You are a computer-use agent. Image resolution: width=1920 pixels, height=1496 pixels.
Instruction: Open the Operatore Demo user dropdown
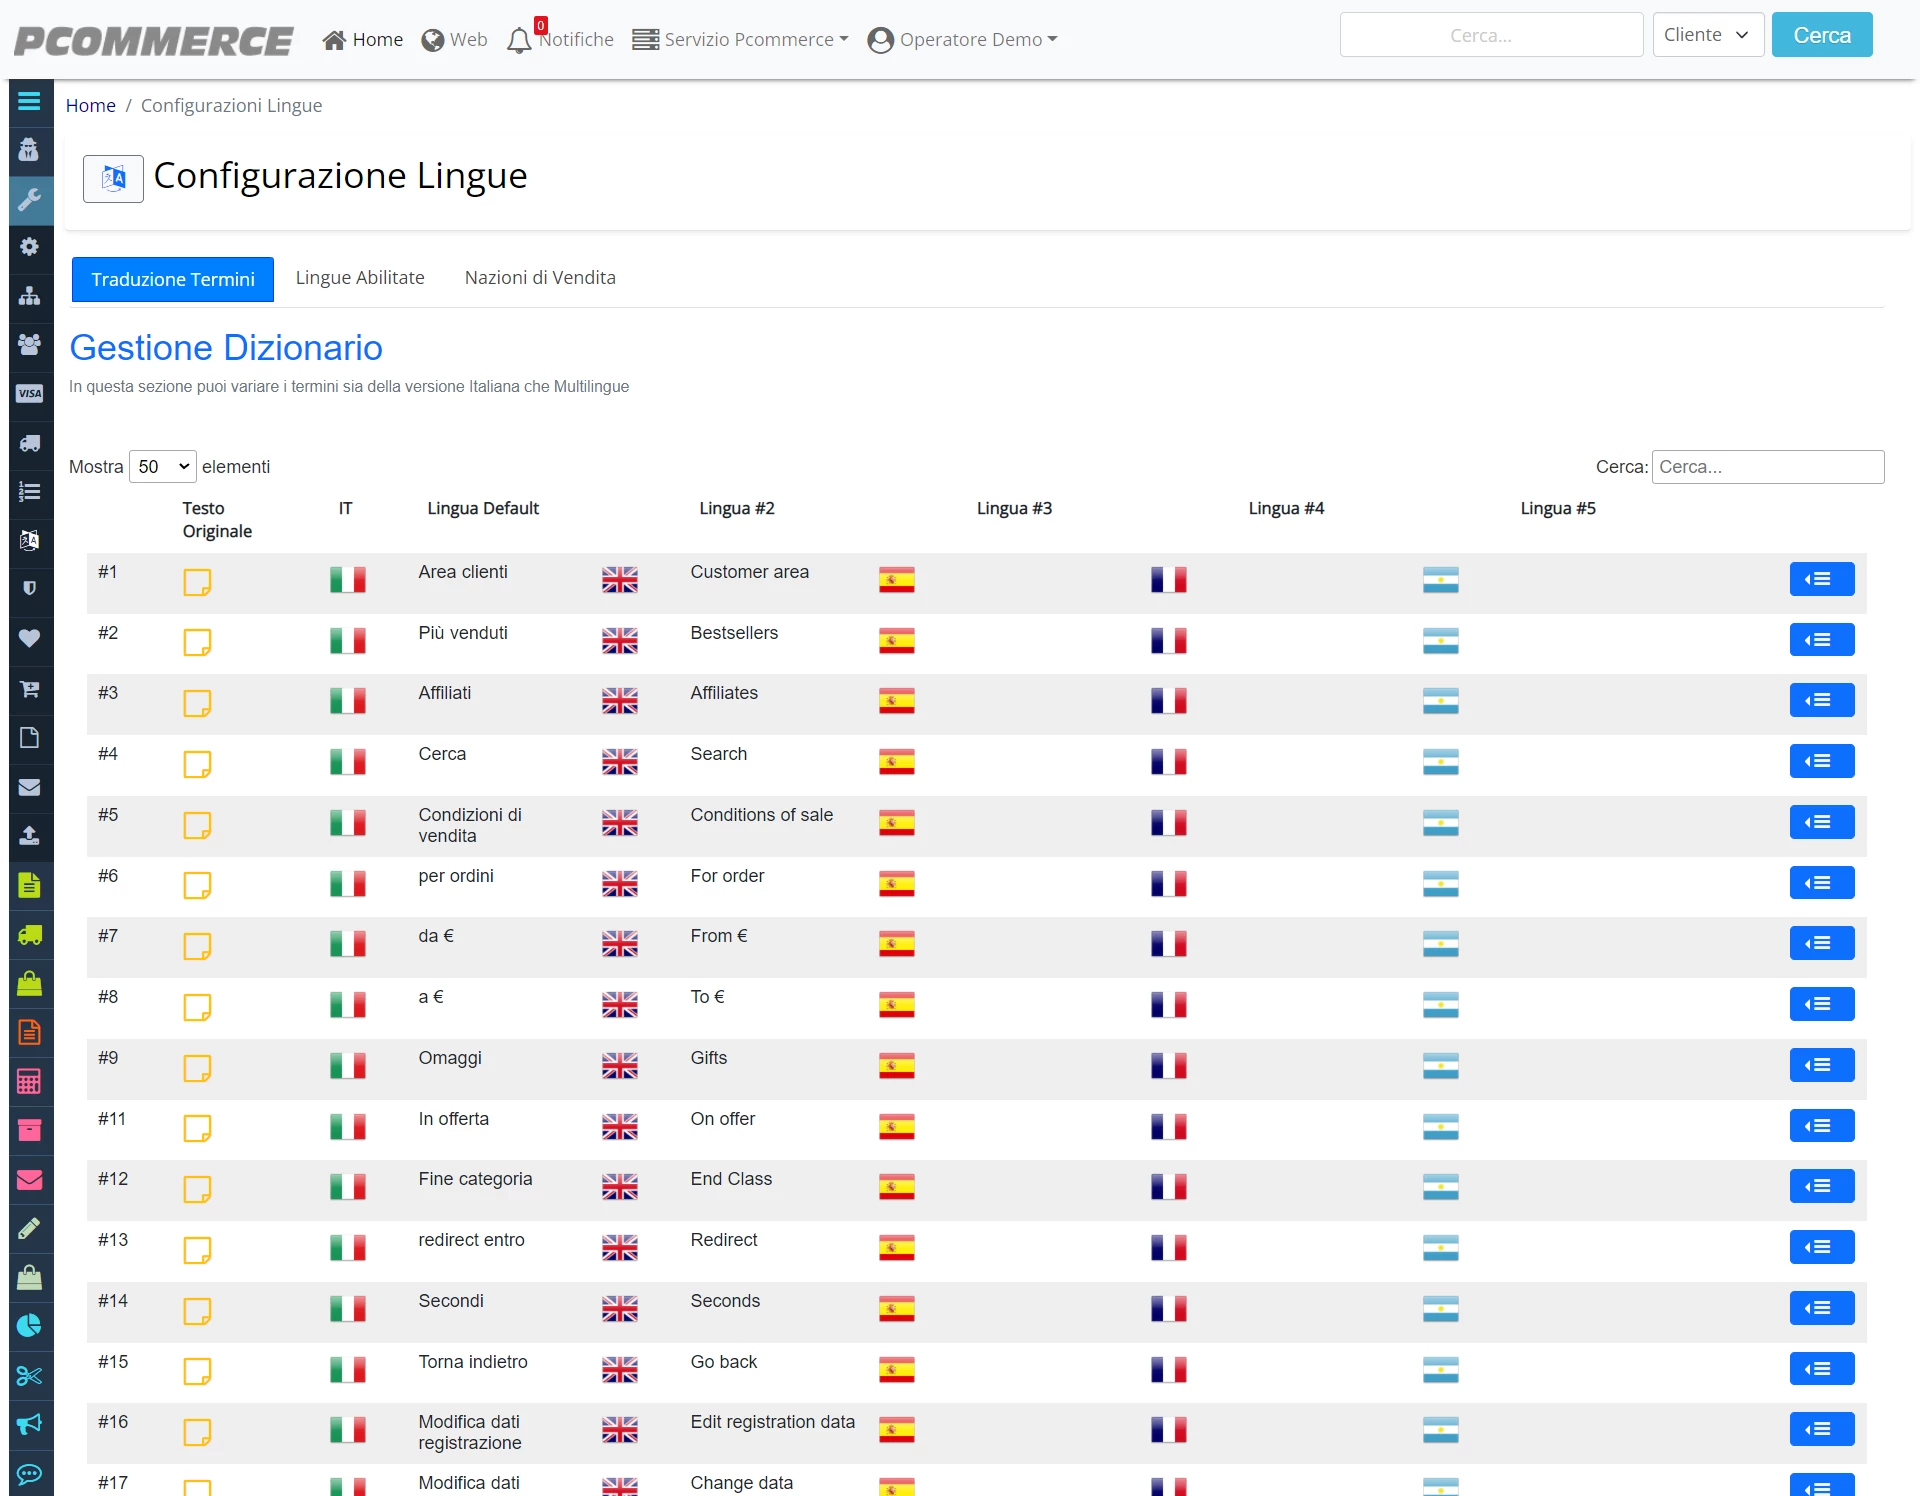point(962,40)
